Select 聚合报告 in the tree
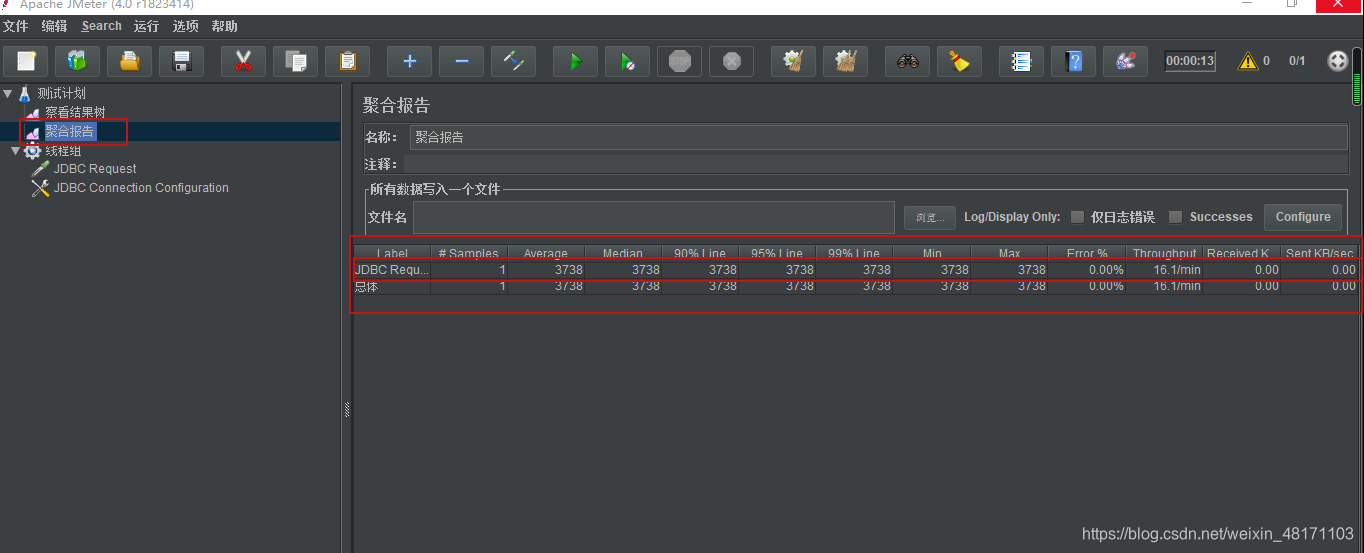Viewport: 1364px width, 553px height. coord(70,131)
